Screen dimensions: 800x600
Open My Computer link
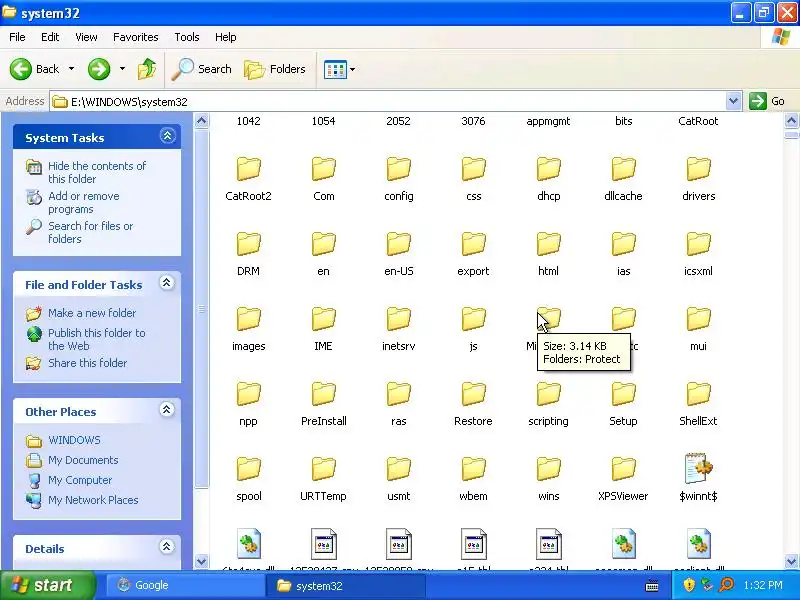tap(80, 480)
